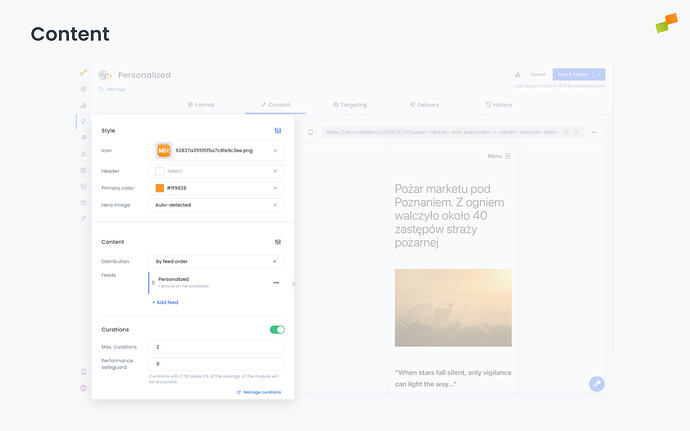Click the orange MH icon thumbnail

click(163, 150)
